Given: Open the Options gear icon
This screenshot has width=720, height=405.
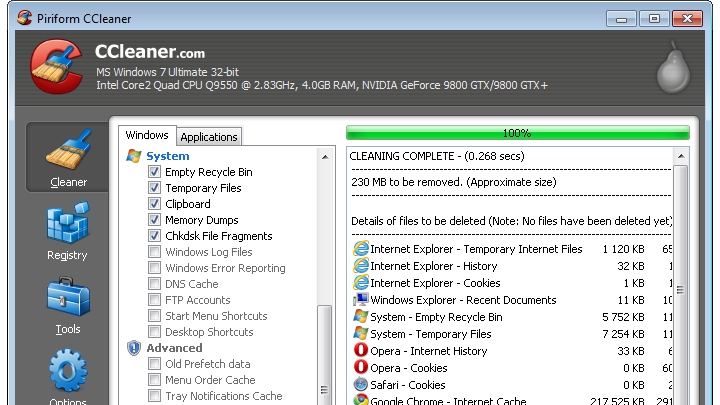Looking at the screenshot, I should tap(68, 371).
